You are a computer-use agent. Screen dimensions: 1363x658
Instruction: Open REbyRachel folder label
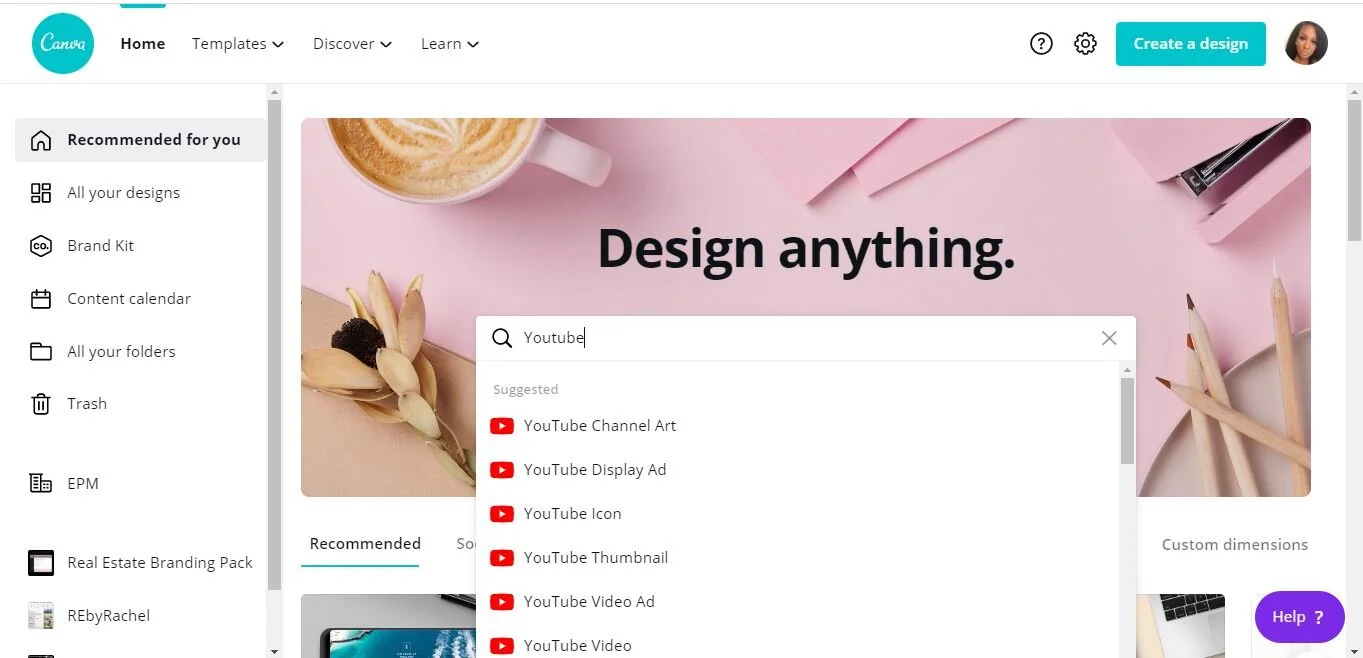(x=109, y=616)
